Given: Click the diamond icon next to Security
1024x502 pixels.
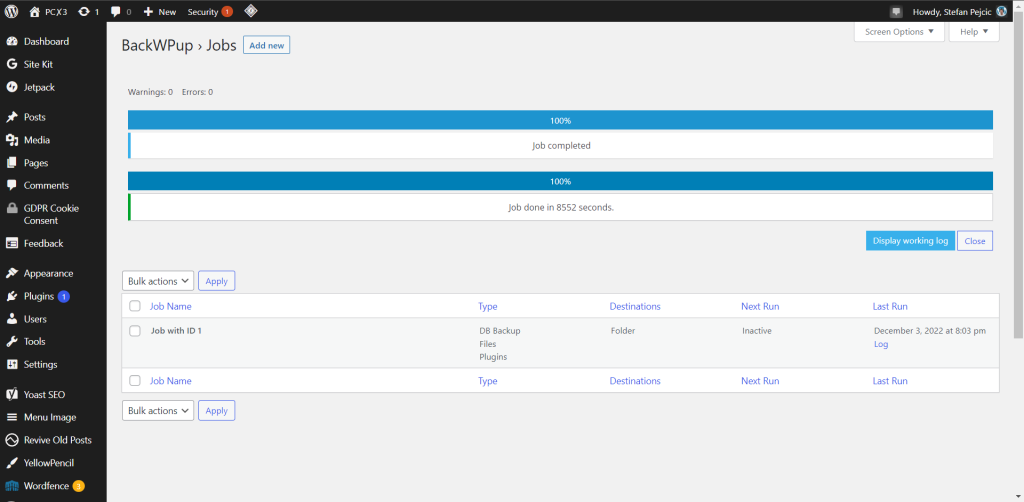Looking at the screenshot, I should (251, 11).
